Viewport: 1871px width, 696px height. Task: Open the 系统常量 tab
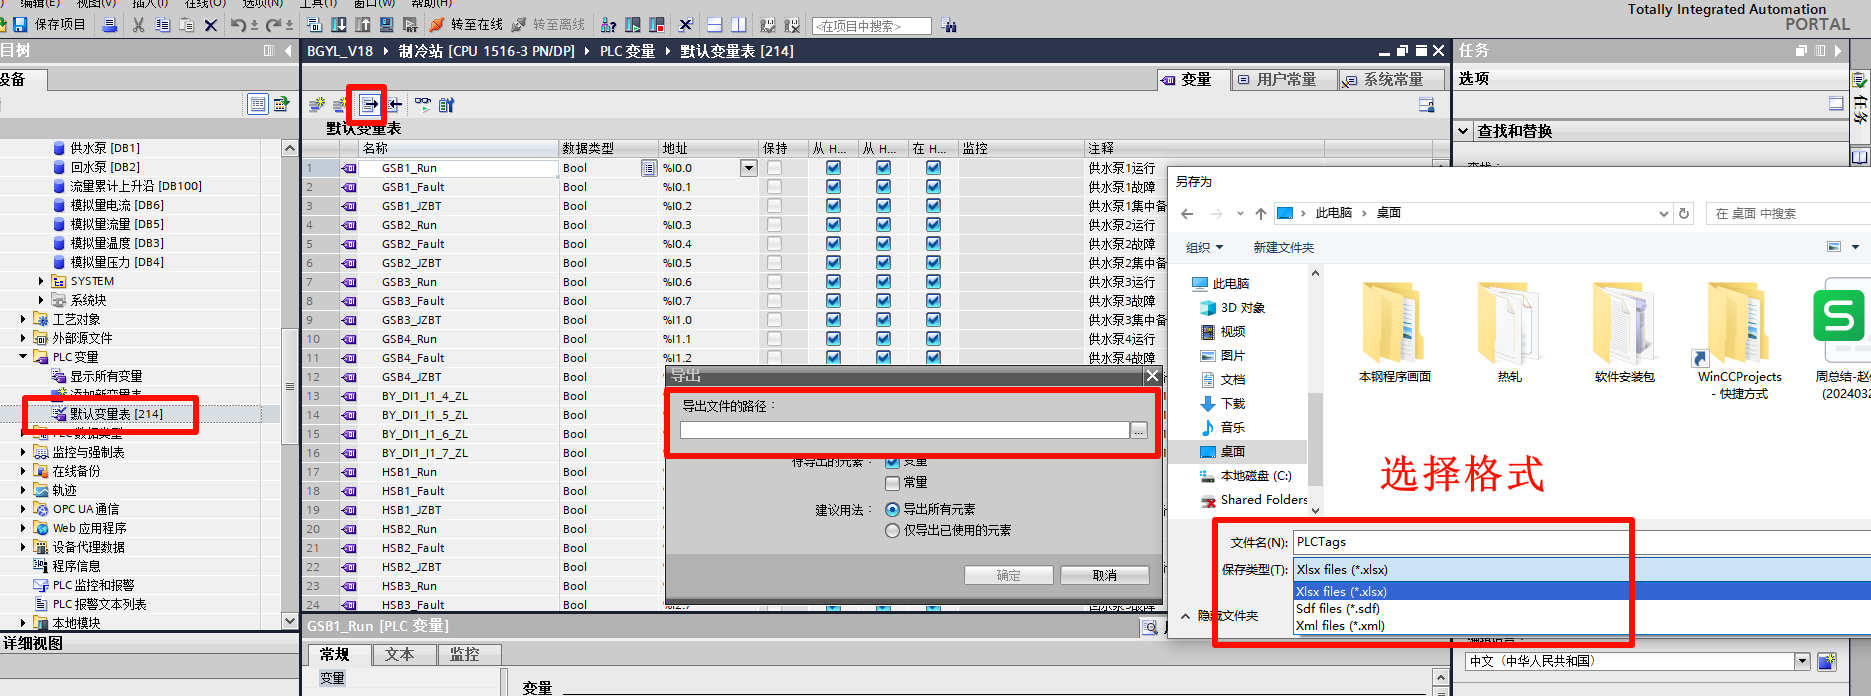tap(1384, 80)
